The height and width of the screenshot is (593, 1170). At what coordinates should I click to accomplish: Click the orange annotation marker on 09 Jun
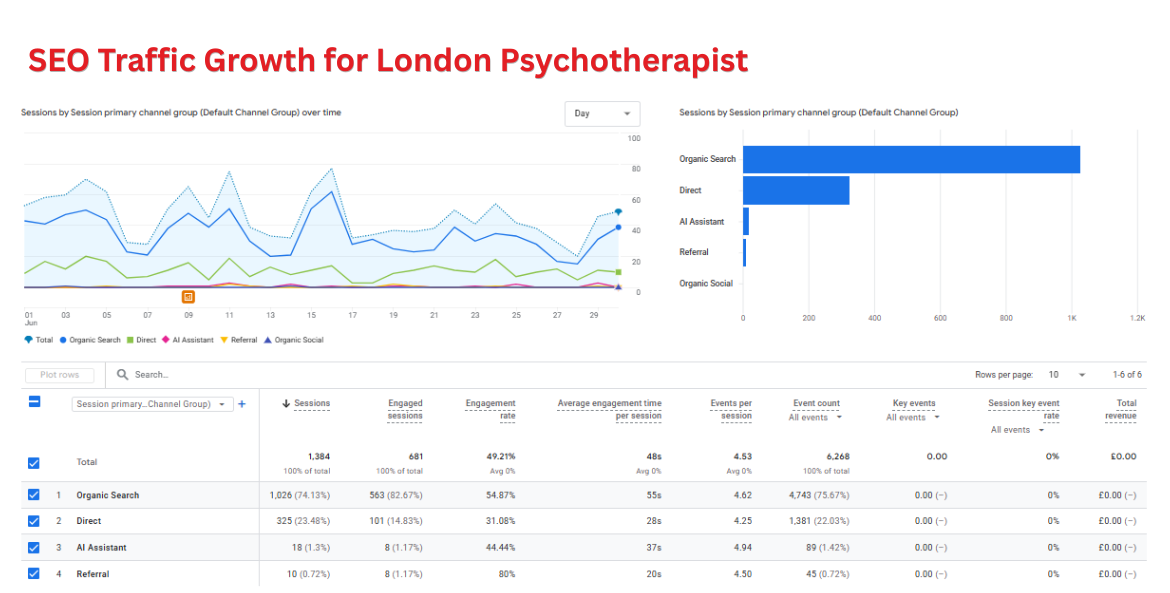click(188, 297)
